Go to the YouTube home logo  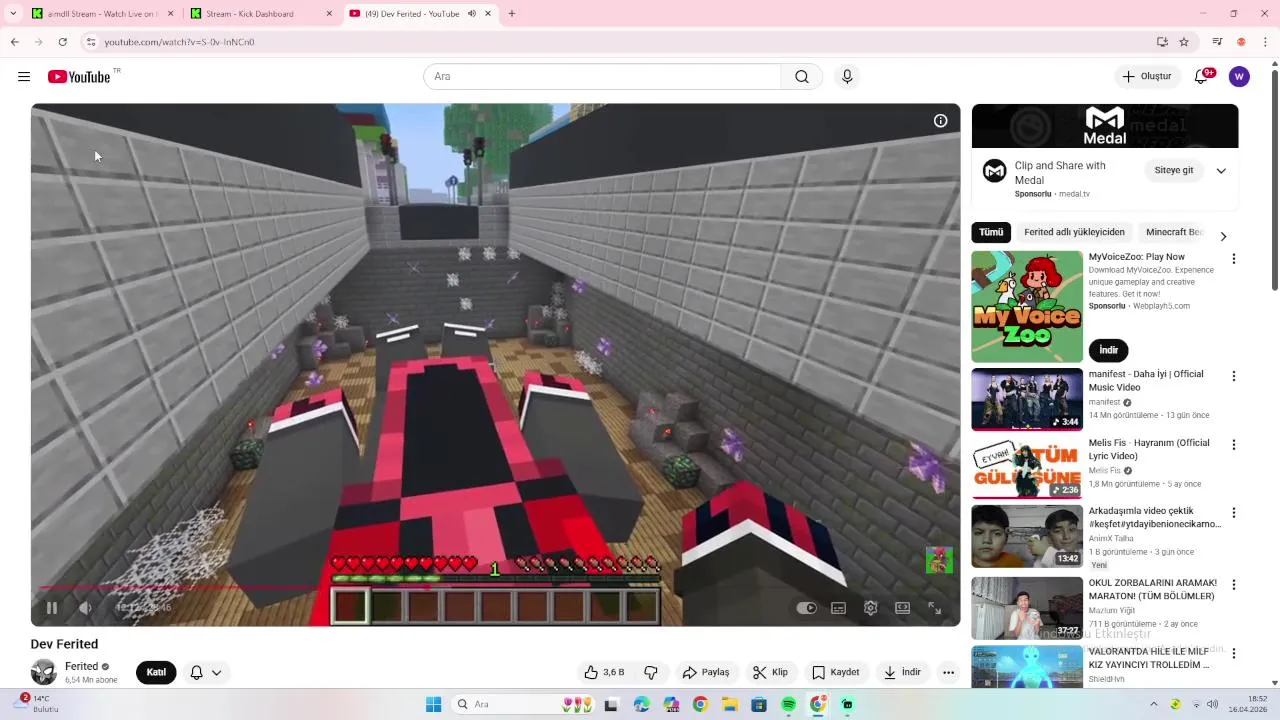pyautogui.click(x=79, y=77)
